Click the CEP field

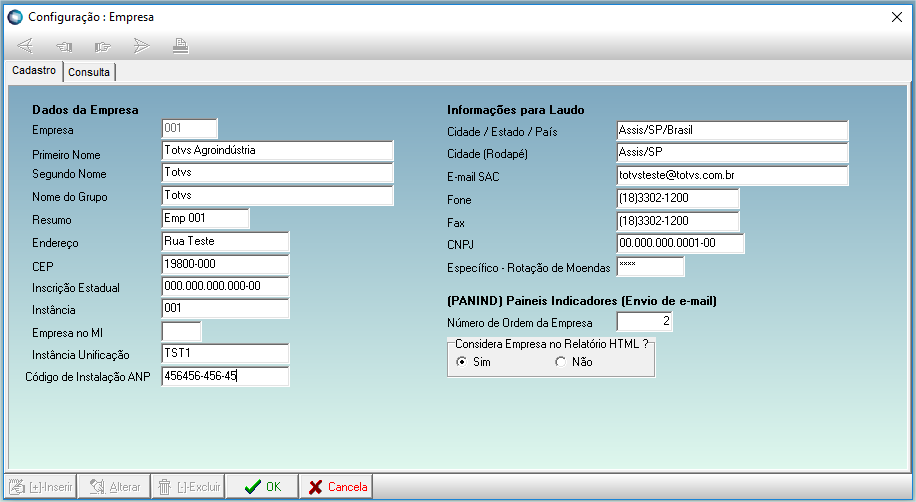225,264
